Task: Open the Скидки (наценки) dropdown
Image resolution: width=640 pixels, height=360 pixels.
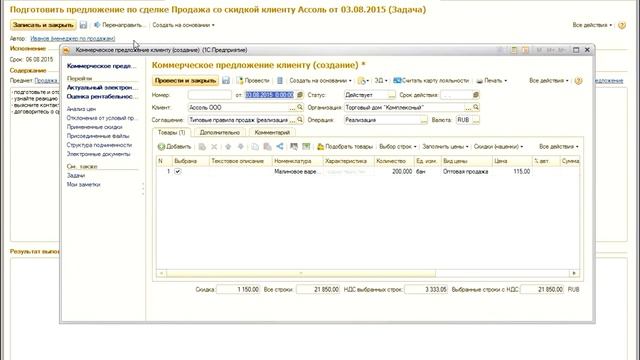Action: click(498, 147)
